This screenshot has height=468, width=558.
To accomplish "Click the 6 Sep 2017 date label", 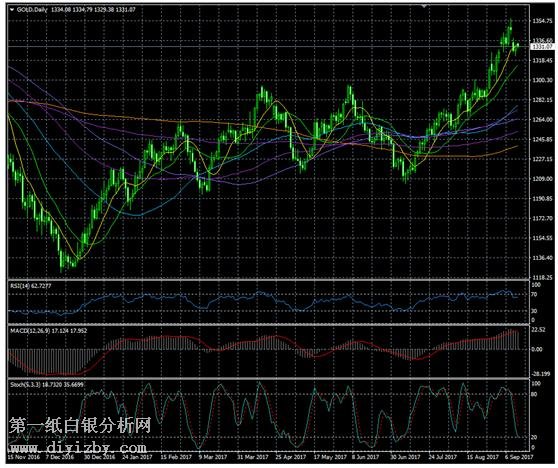I will (518, 457).
